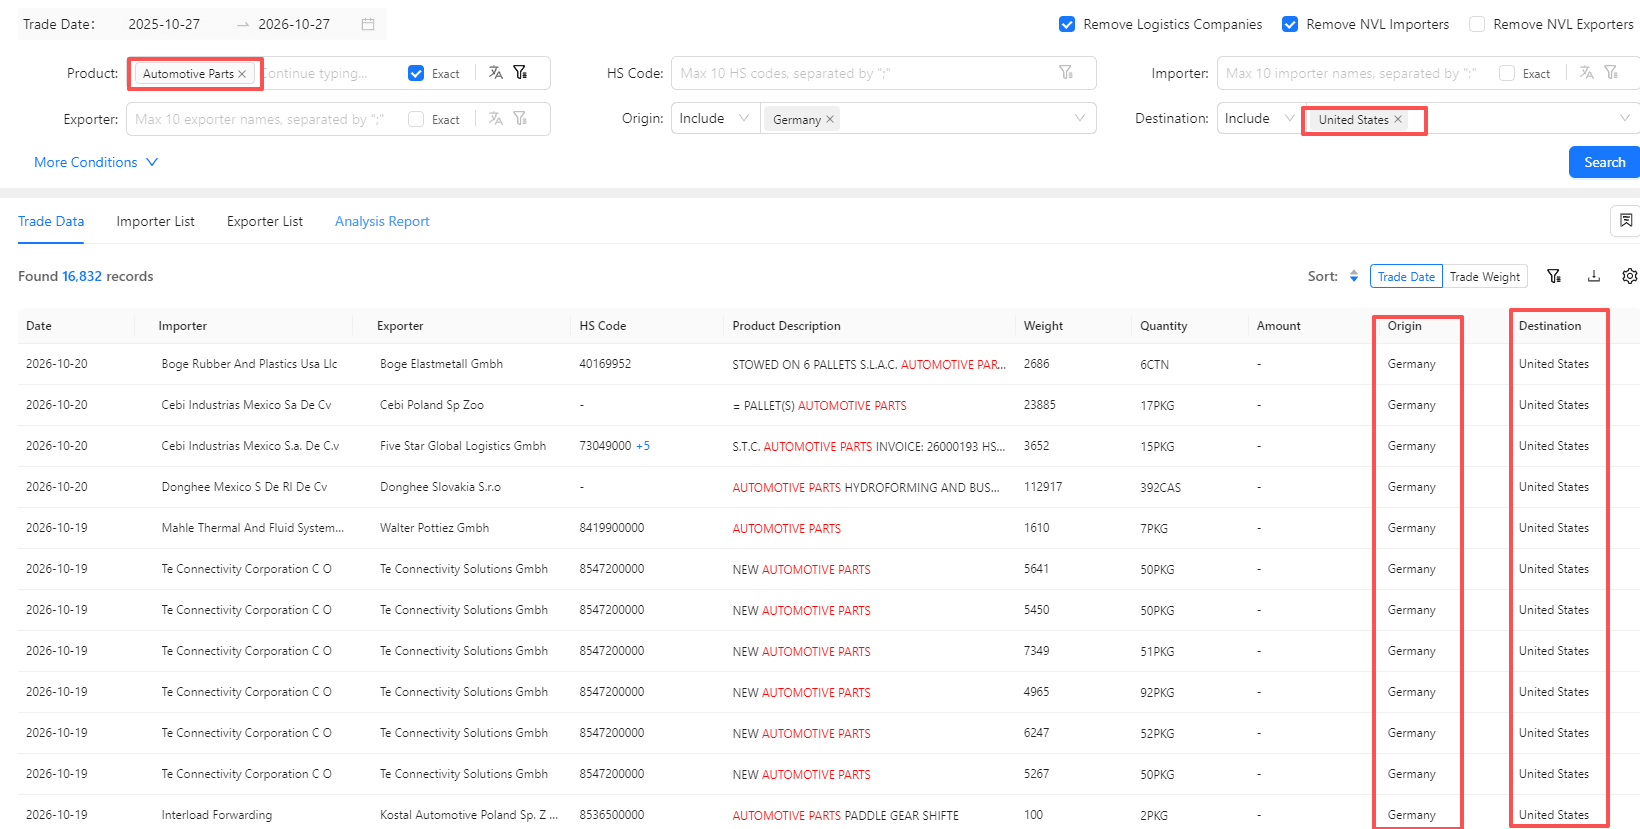Uncheck Remove NVL Importers checkbox
Viewport: 1640px width, 829px height.
[x=1290, y=24]
